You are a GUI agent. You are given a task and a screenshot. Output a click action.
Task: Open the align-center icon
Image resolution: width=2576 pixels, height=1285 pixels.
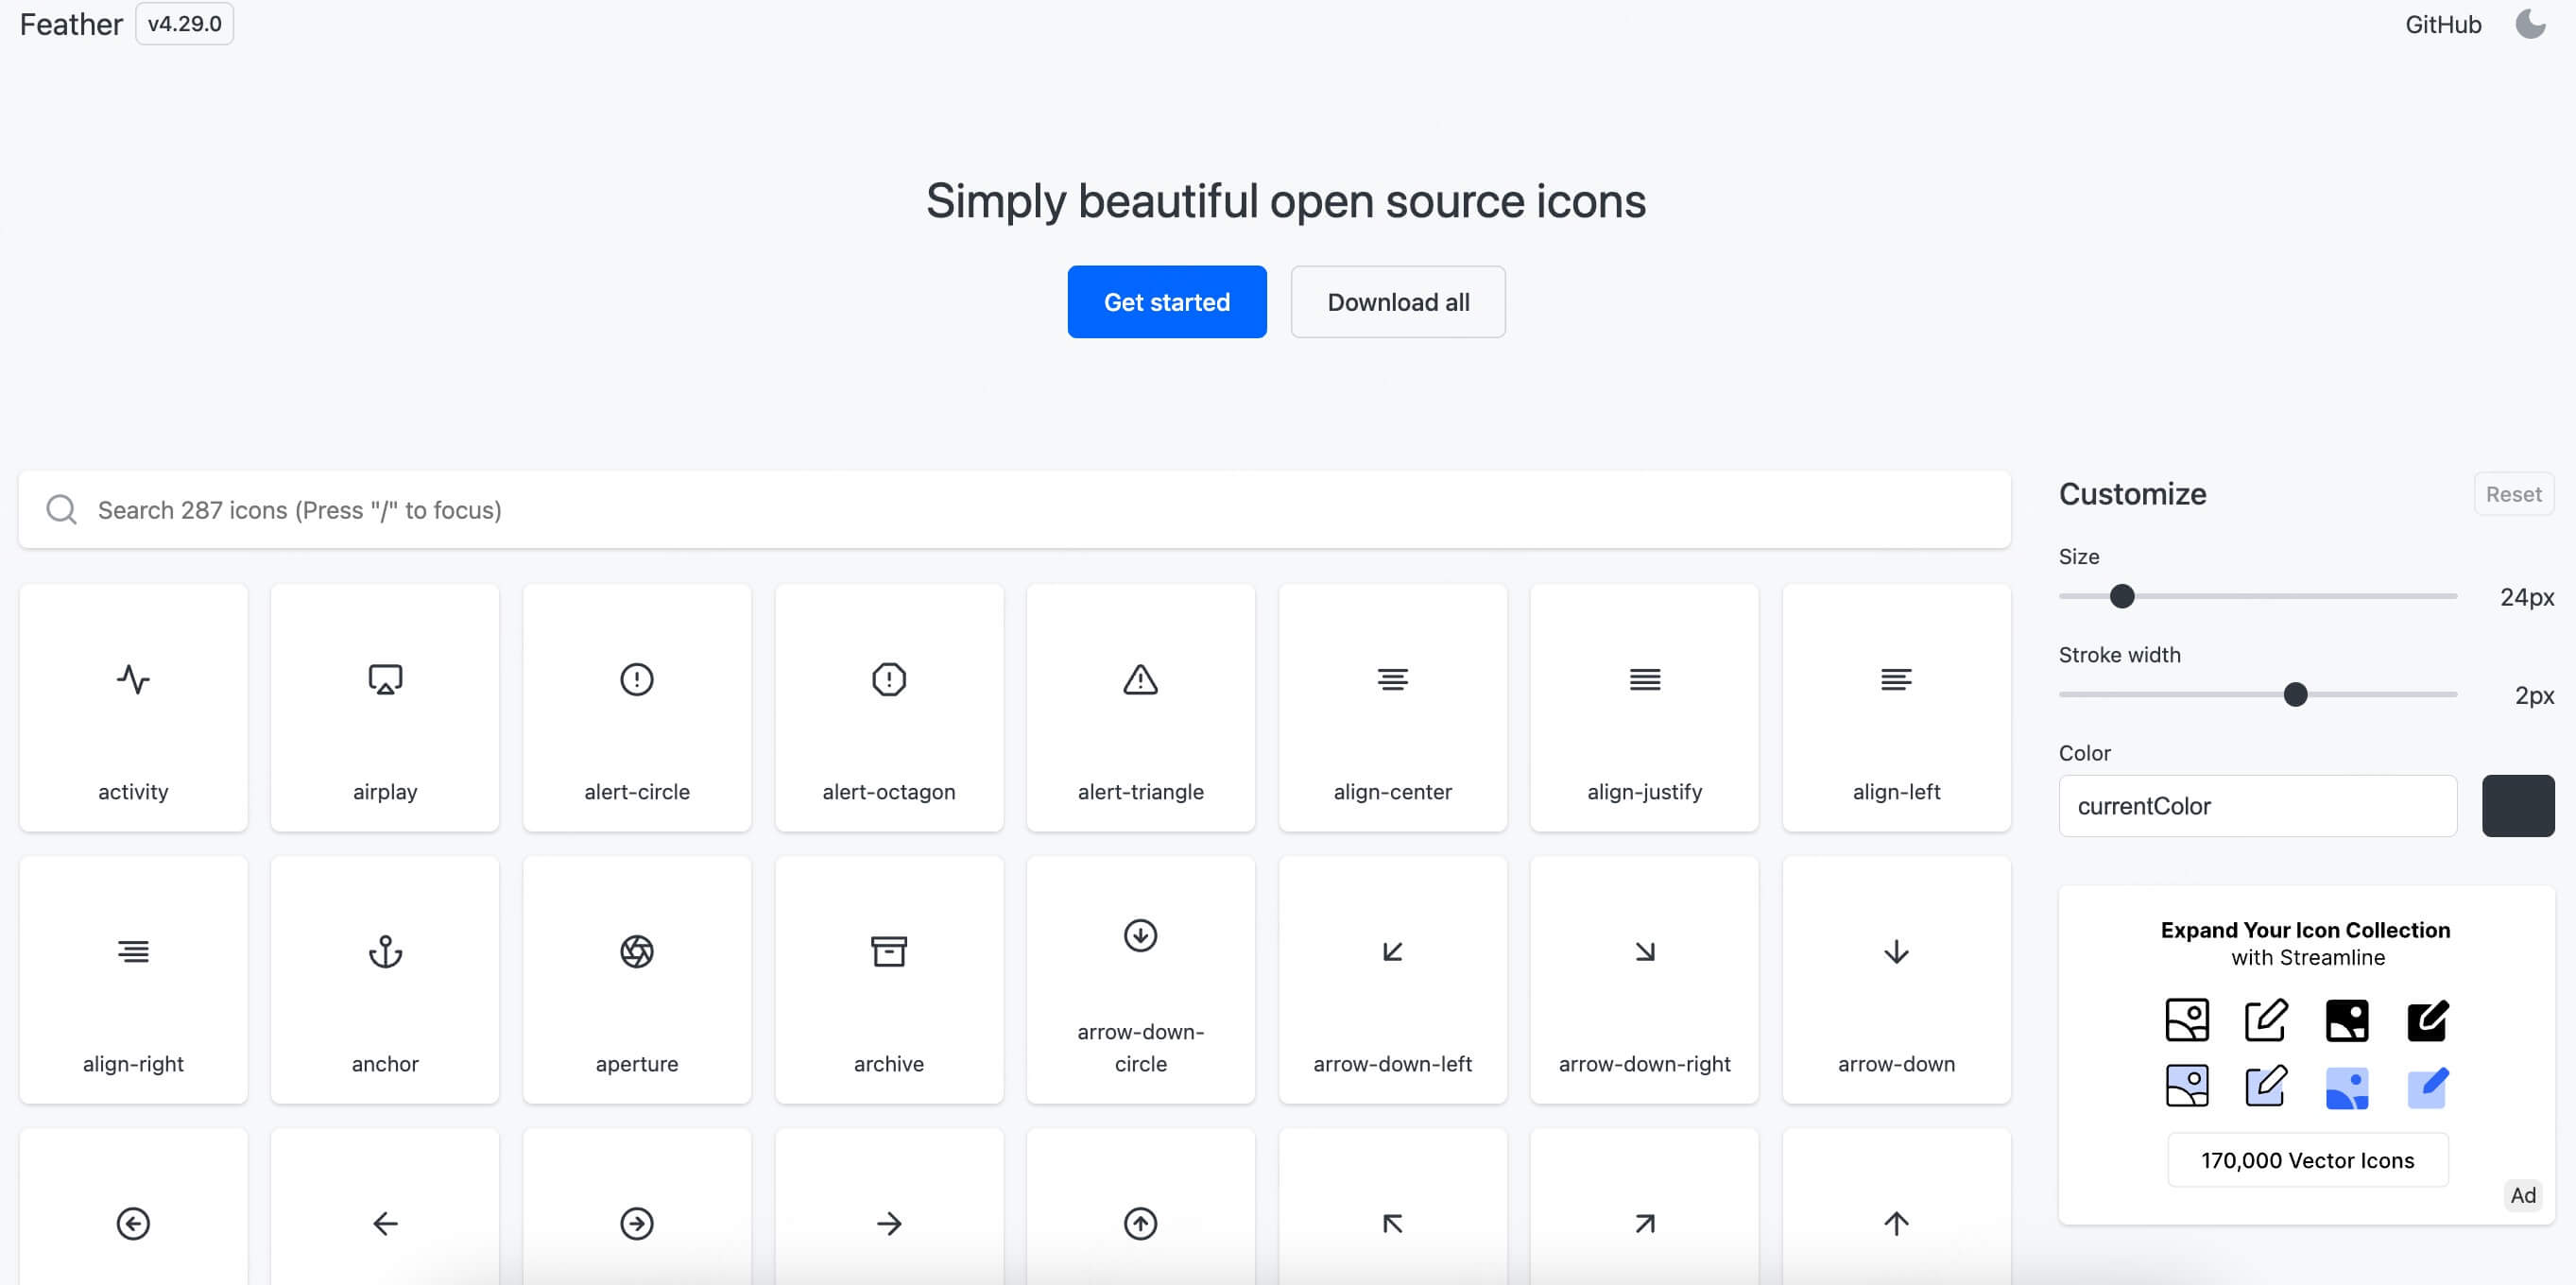point(1393,708)
